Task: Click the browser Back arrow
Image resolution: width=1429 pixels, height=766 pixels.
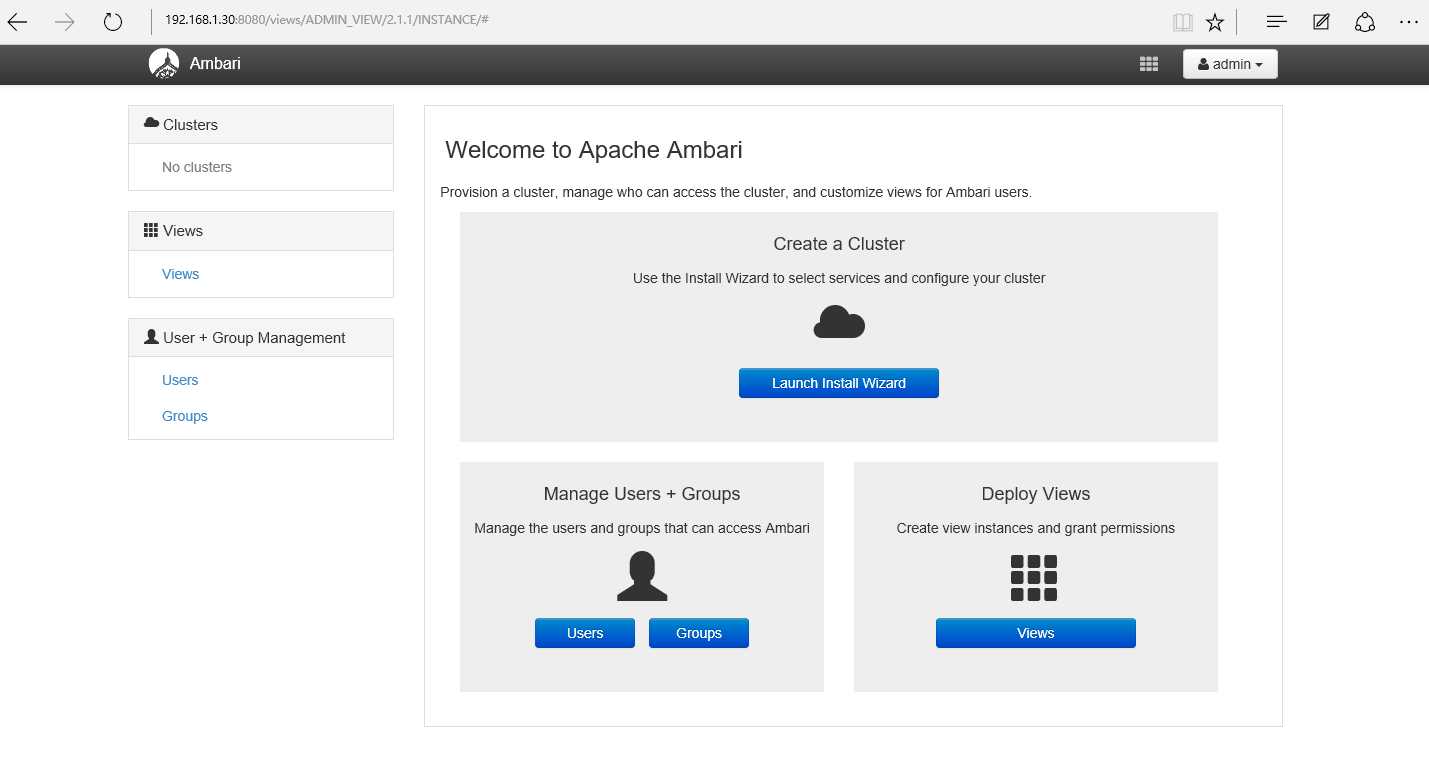Action: tap(17, 21)
